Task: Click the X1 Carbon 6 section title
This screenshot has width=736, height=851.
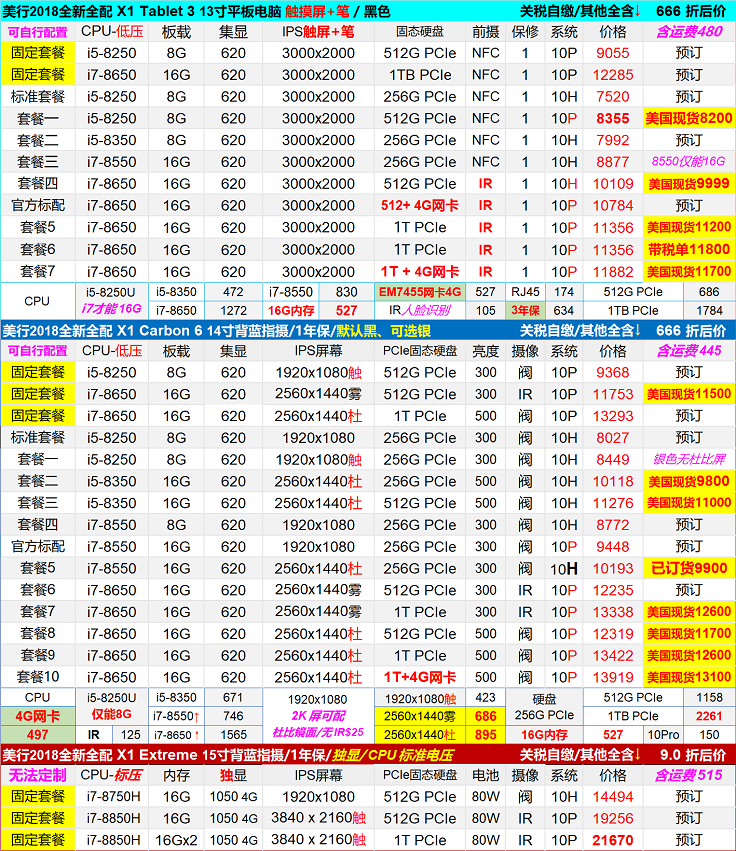Action: point(217,331)
